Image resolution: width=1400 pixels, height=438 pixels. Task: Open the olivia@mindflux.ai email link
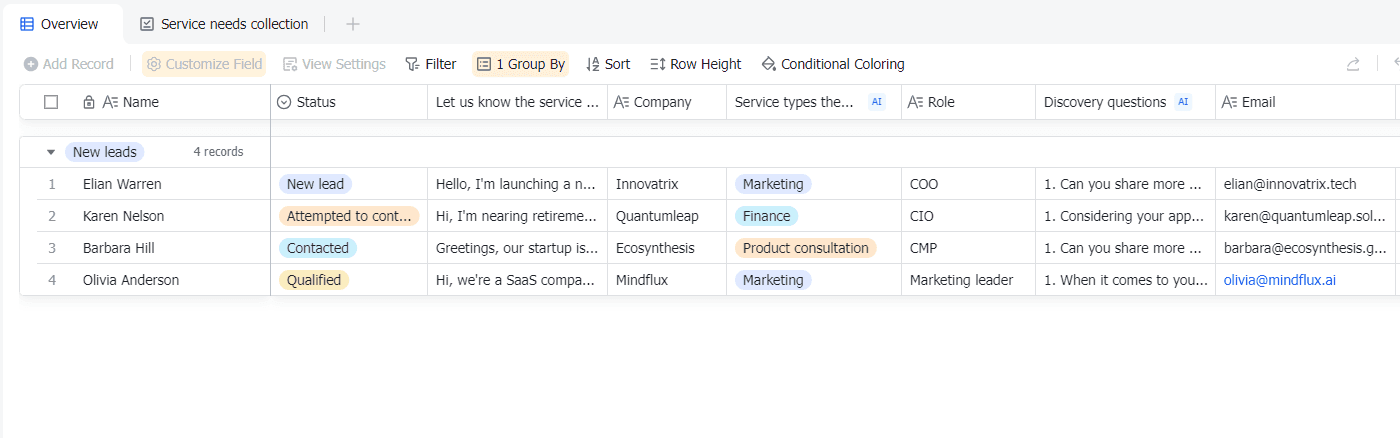point(1279,280)
